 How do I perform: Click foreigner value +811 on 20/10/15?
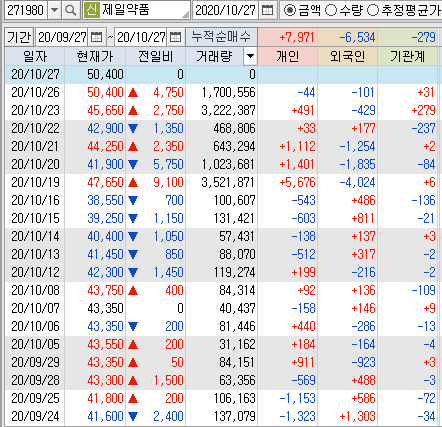pyautogui.click(x=363, y=218)
